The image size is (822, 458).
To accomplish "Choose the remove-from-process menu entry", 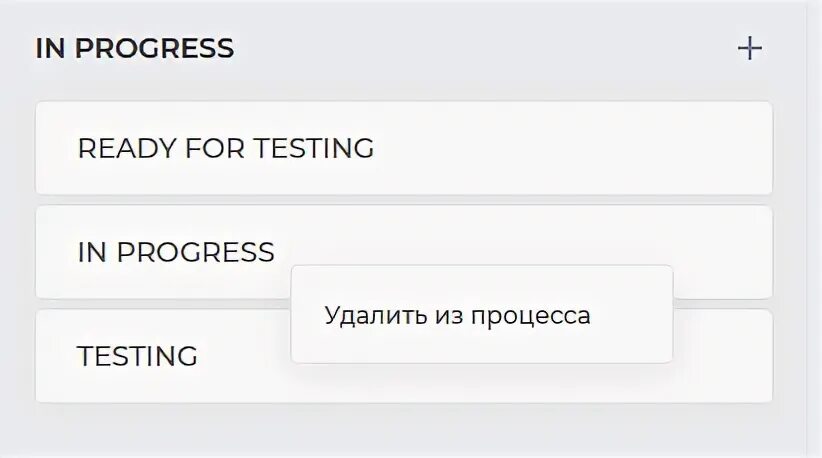I will (457, 316).
